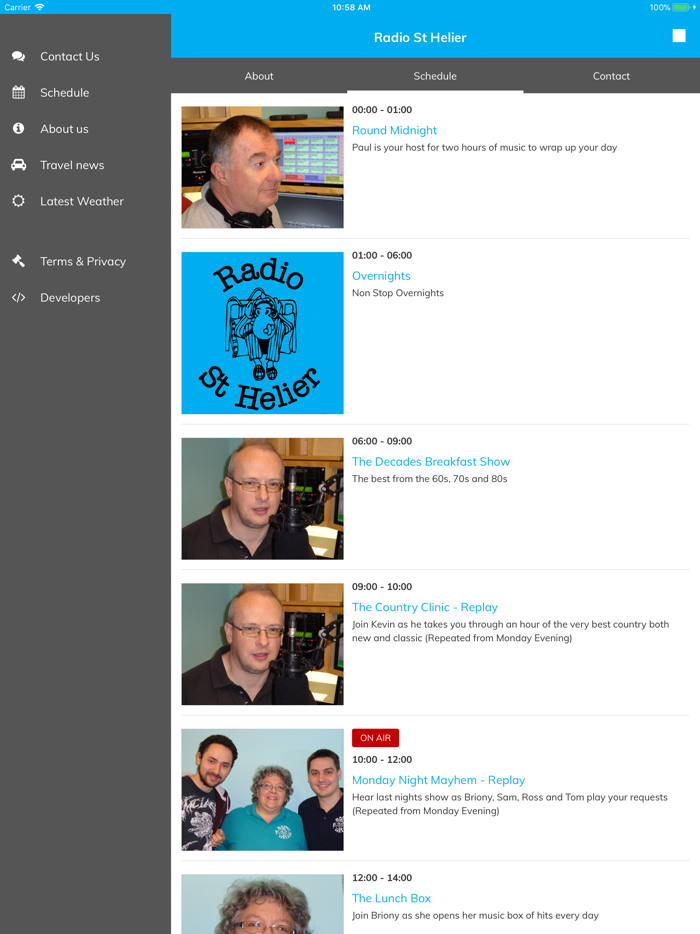The image size is (700, 934).
Task: Click the Radio St Helier logo thumbnail
Action: (x=263, y=333)
